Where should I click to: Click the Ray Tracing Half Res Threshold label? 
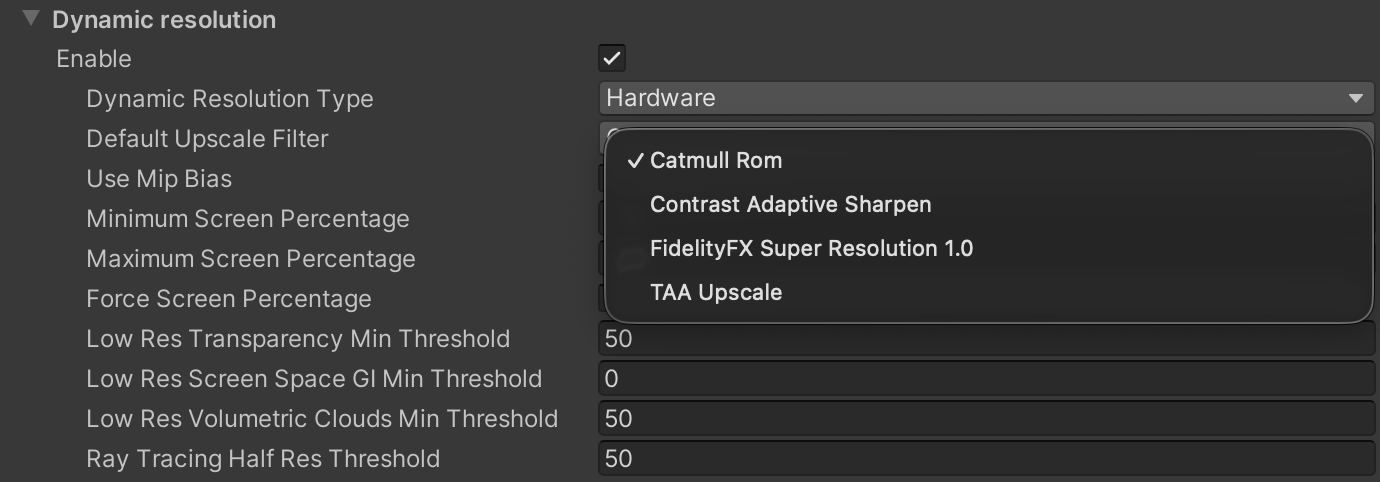(x=263, y=459)
